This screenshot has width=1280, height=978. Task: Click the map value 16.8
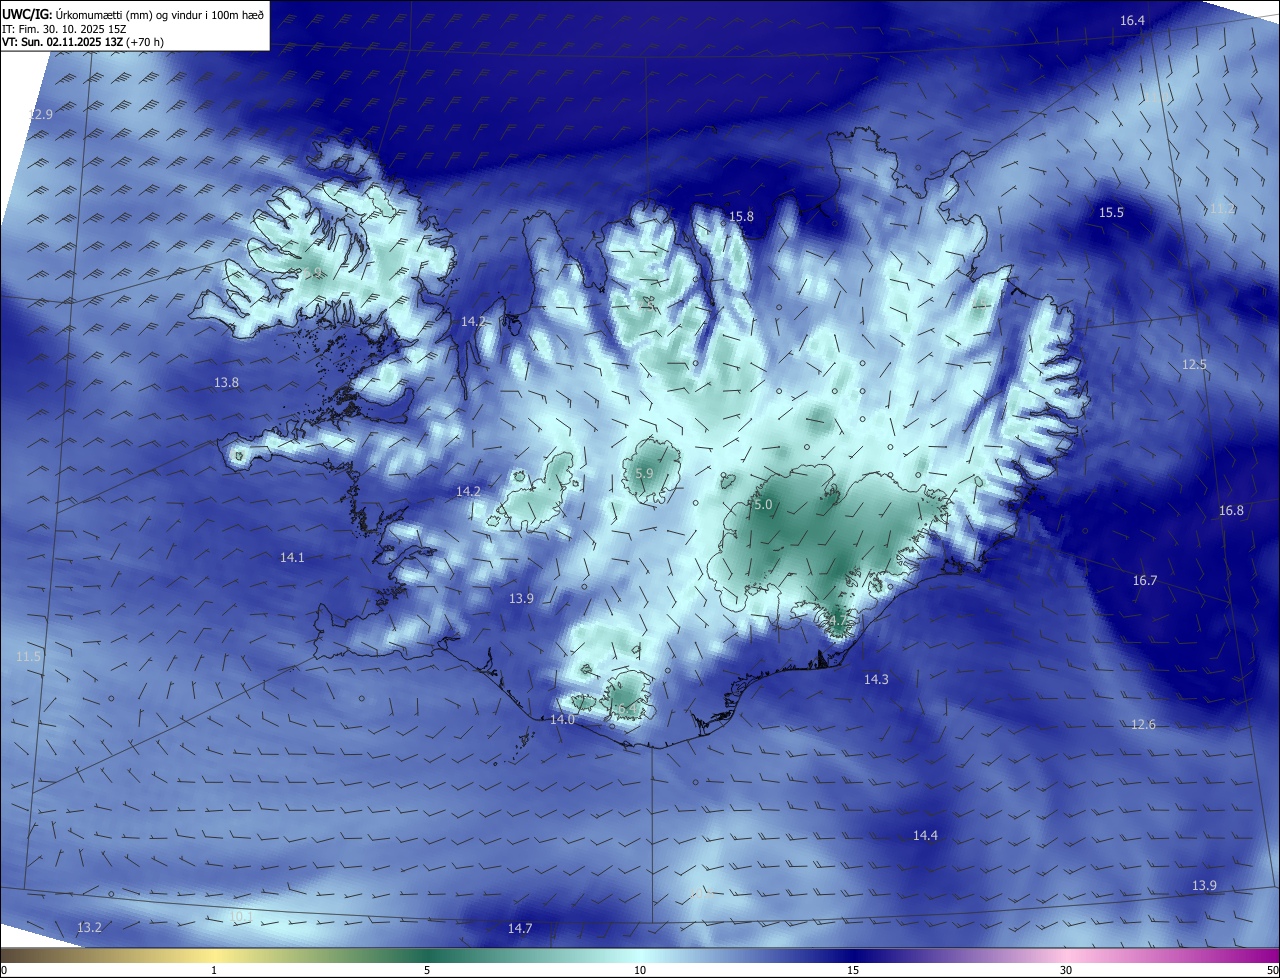(x=1231, y=511)
